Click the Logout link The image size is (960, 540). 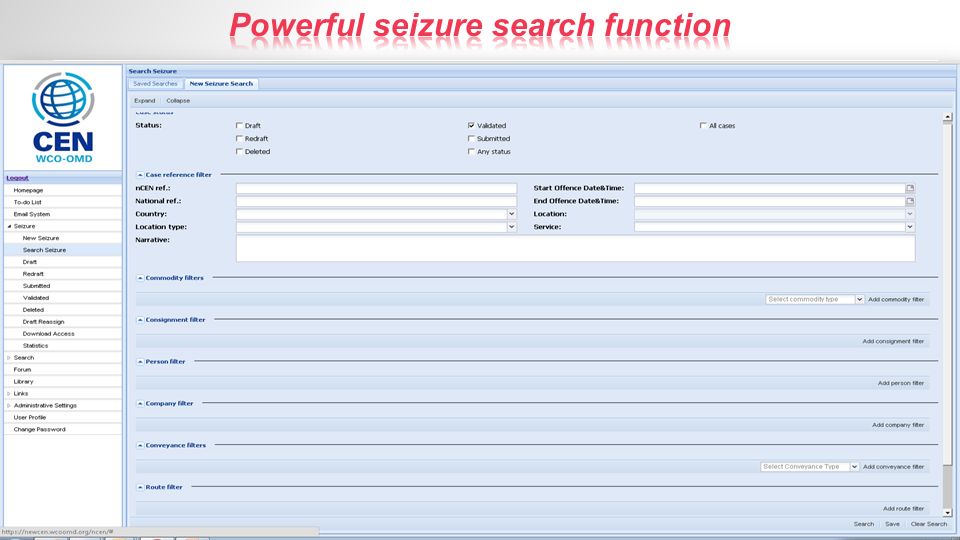[x=17, y=178]
